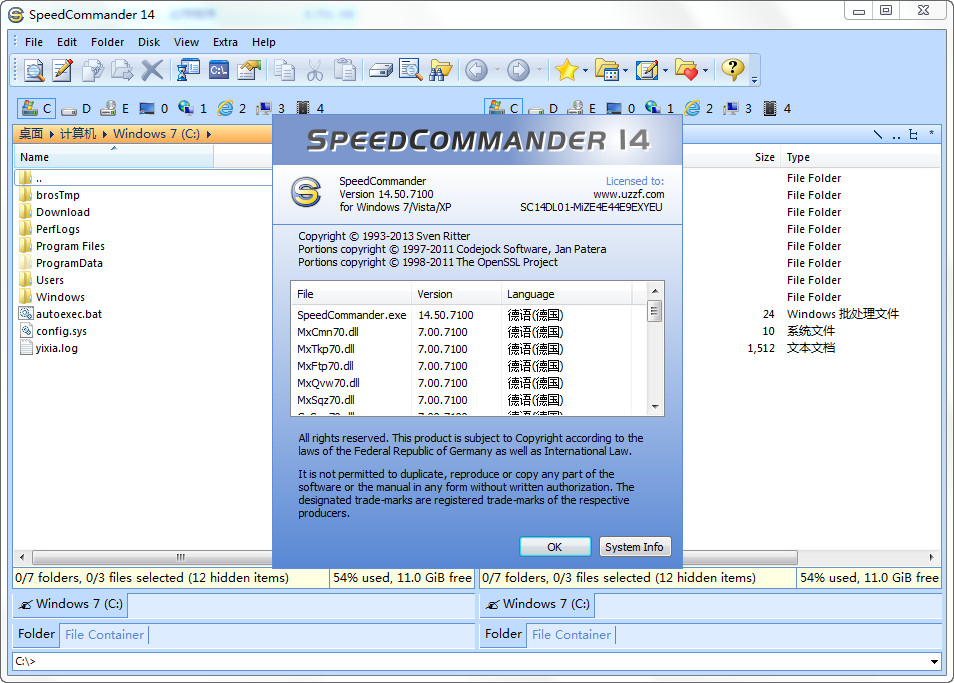
Task: Click the folder search magnifier icon
Action: click(x=411, y=70)
